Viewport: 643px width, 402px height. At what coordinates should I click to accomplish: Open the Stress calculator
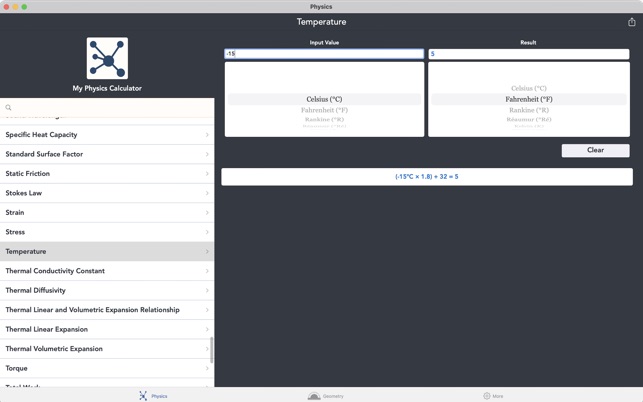[x=107, y=232]
